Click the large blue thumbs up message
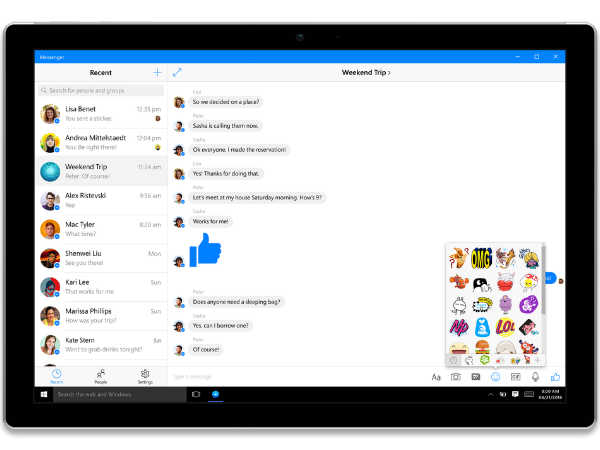The image size is (600, 450). pos(205,250)
